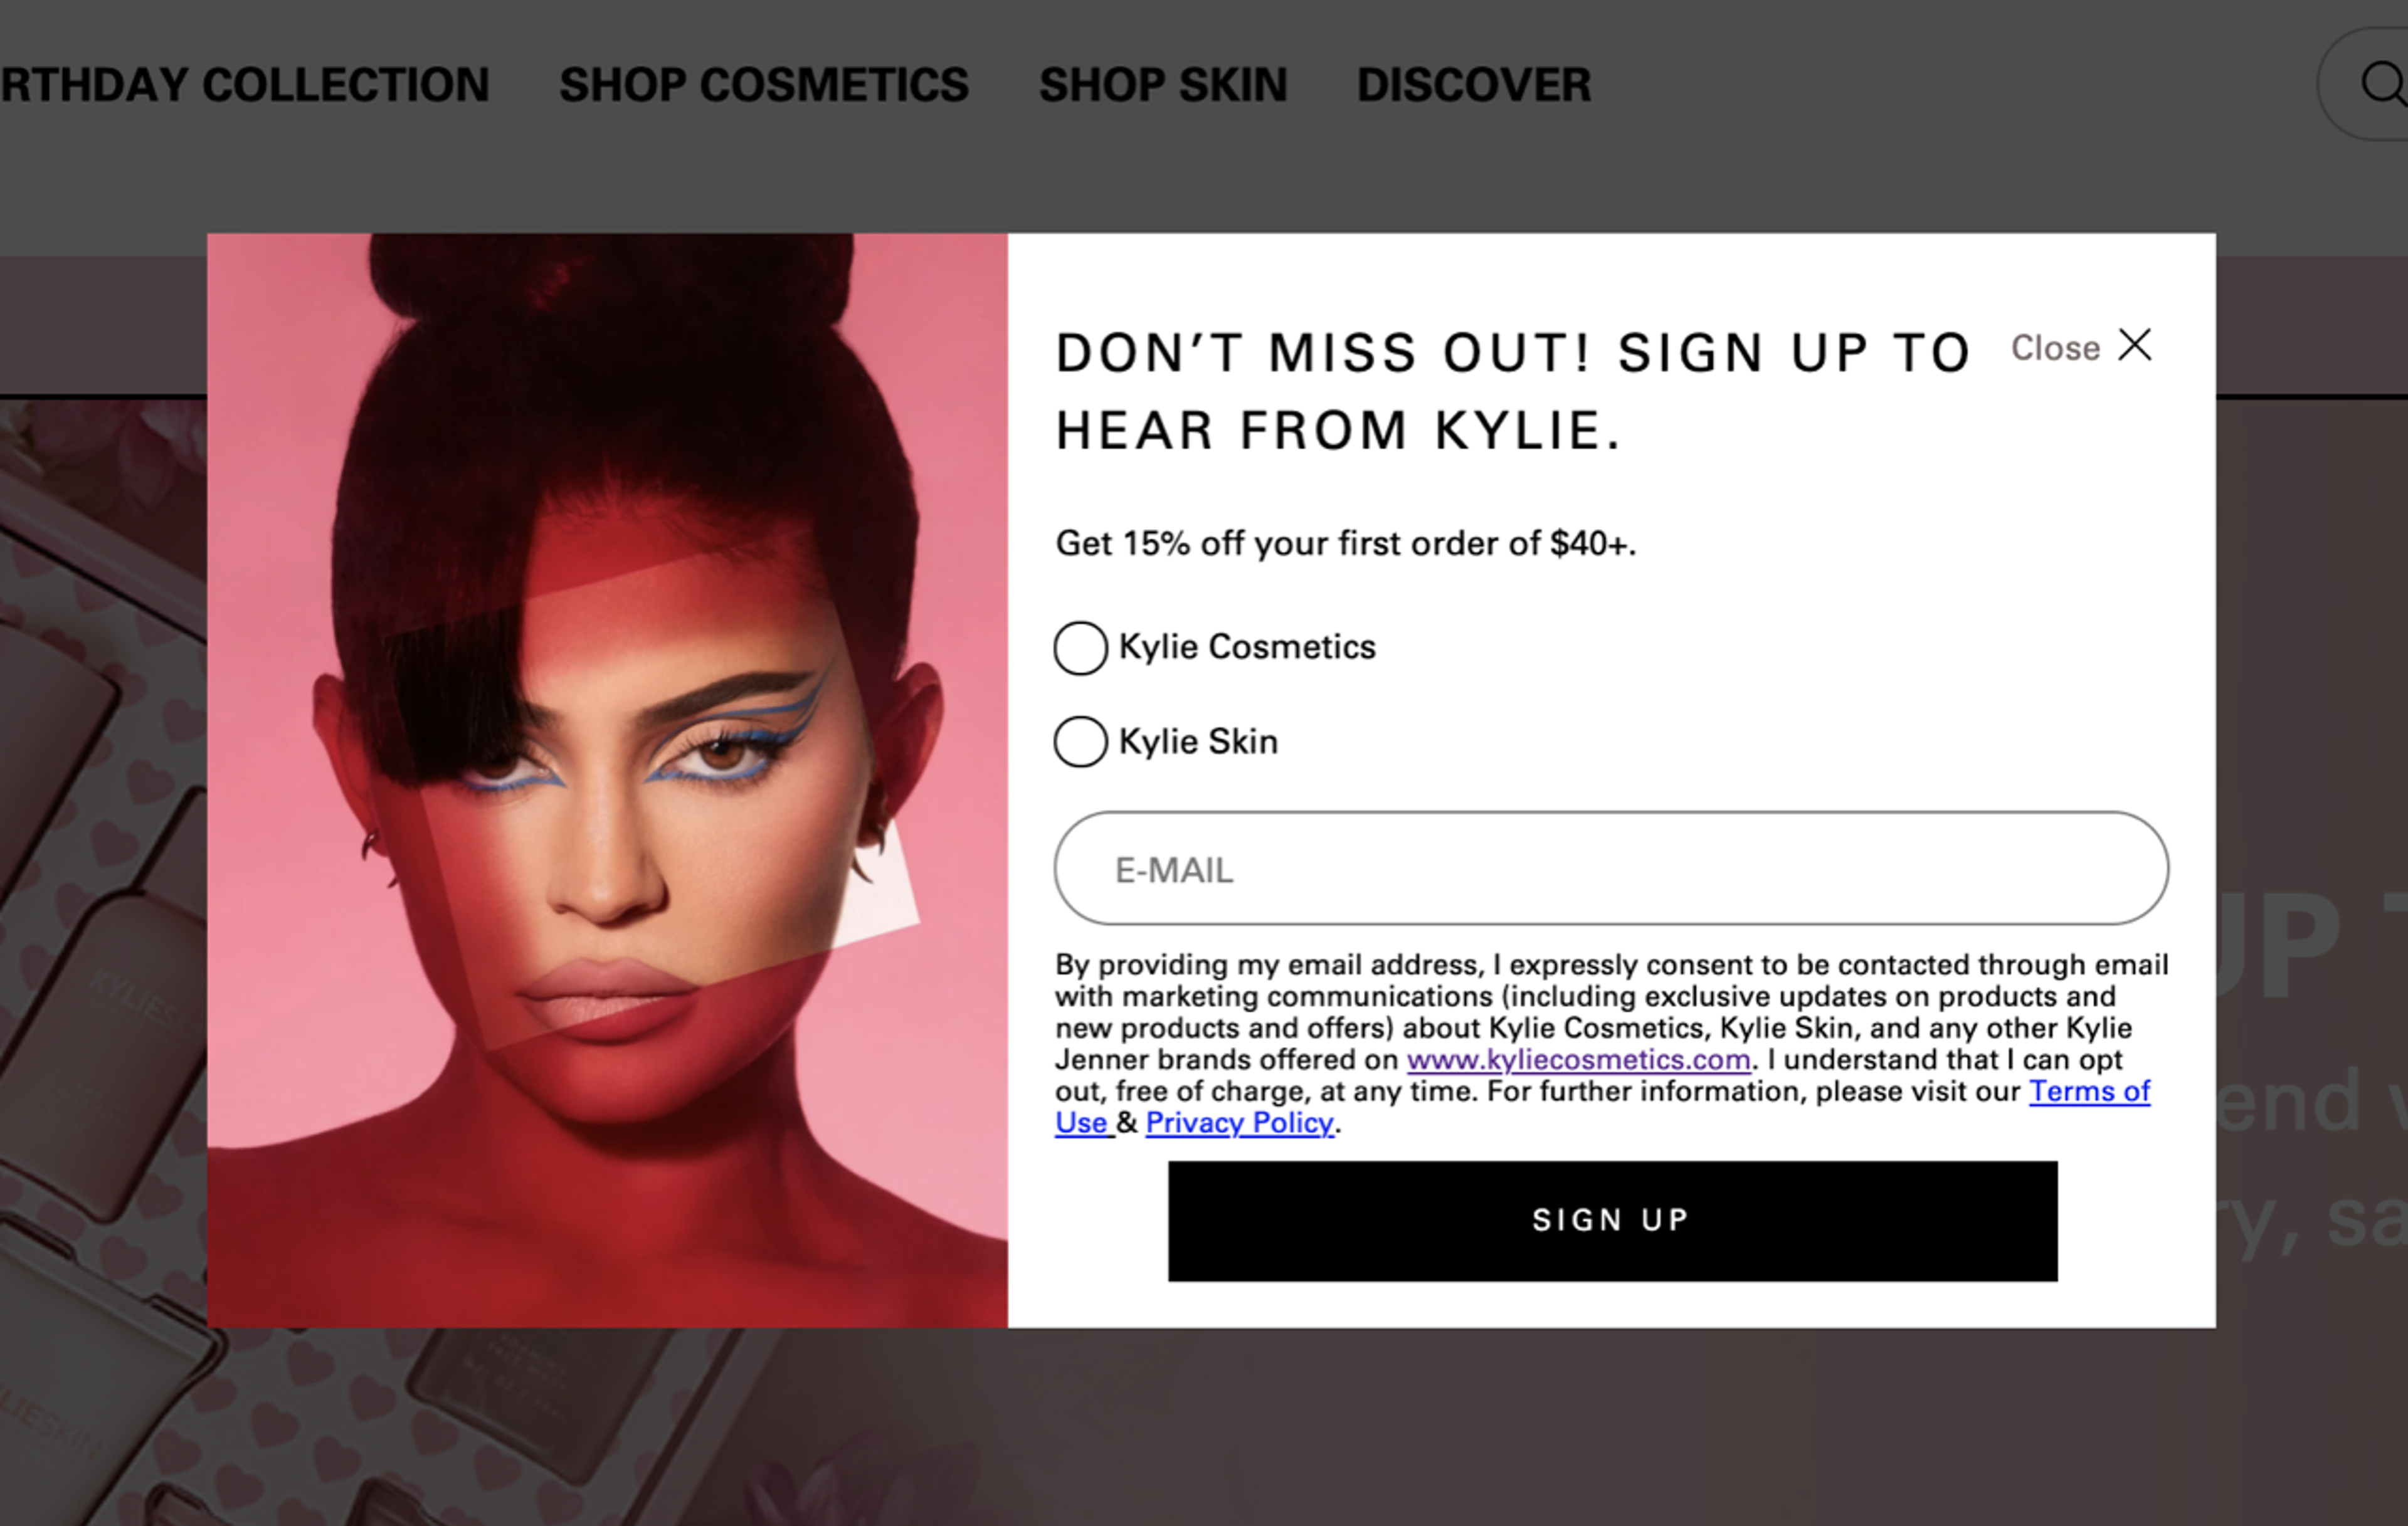Open the www.kyliecosmetics.com link
The image size is (2408, 1526).
(x=1577, y=1060)
